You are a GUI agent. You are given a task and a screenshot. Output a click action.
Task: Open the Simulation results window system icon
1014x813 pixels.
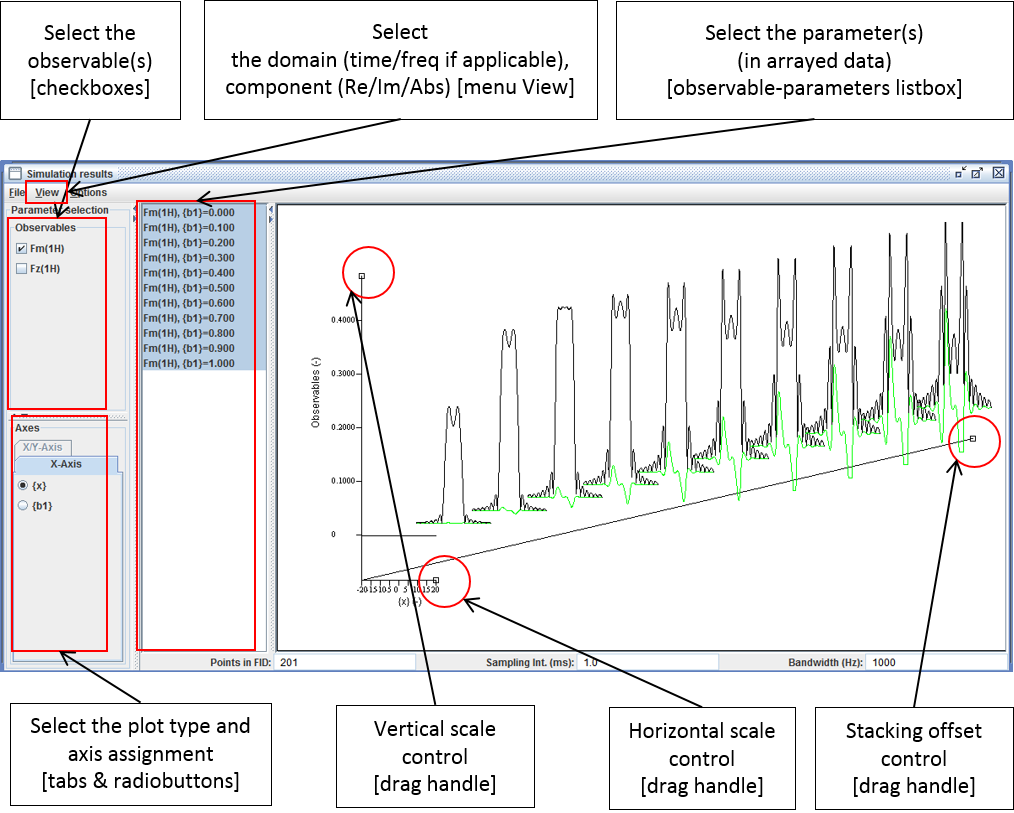pos(14,173)
